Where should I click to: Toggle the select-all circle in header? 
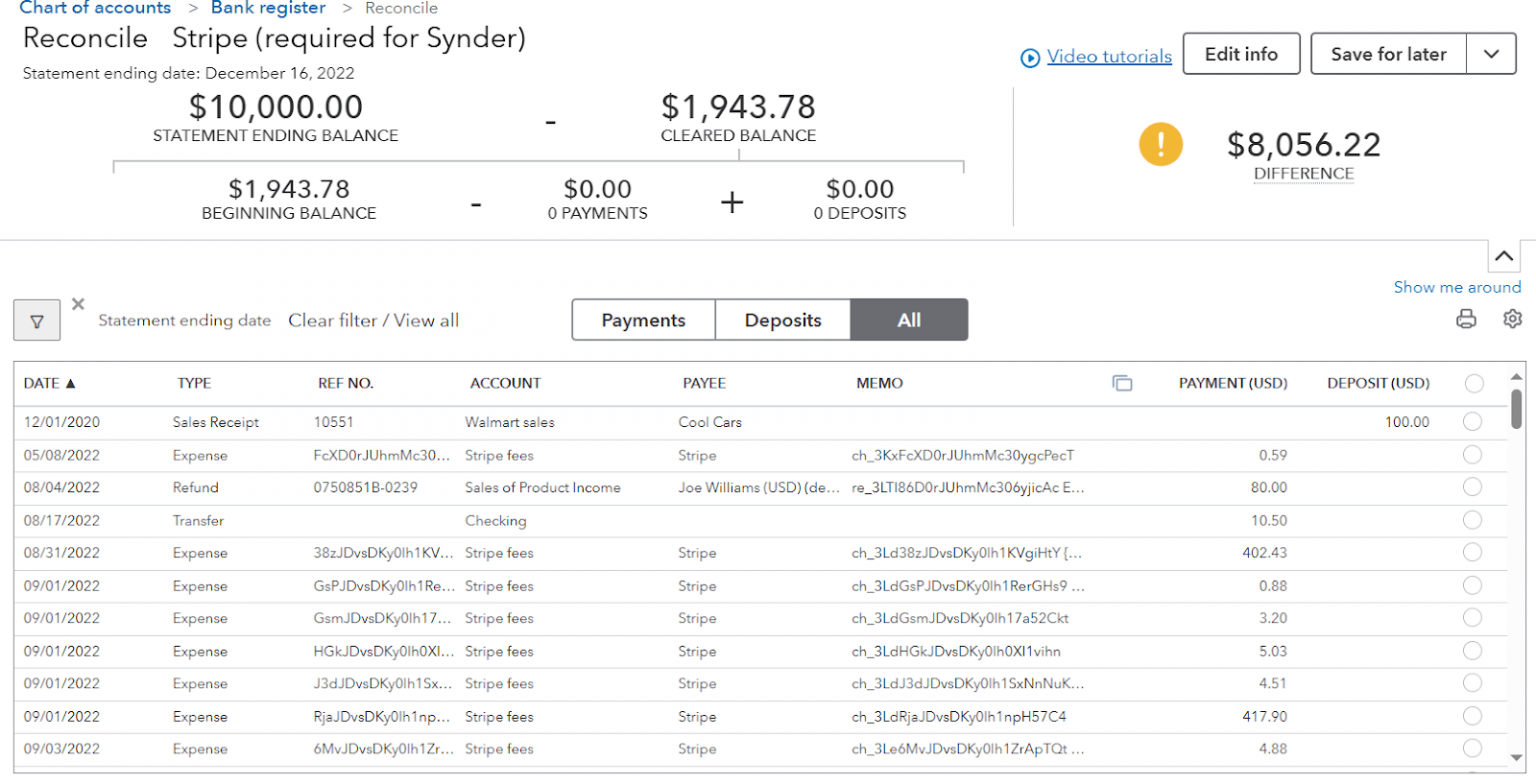coord(1473,383)
